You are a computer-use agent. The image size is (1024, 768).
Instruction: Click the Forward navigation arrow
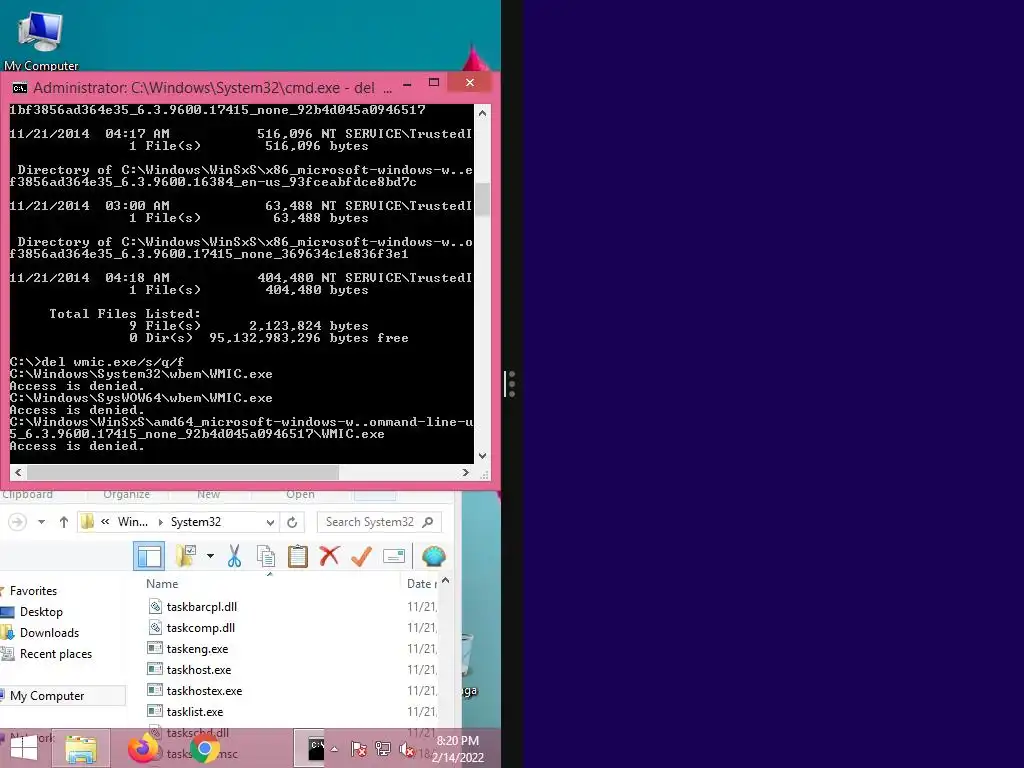pyautogui.click(x=18, y=522)
